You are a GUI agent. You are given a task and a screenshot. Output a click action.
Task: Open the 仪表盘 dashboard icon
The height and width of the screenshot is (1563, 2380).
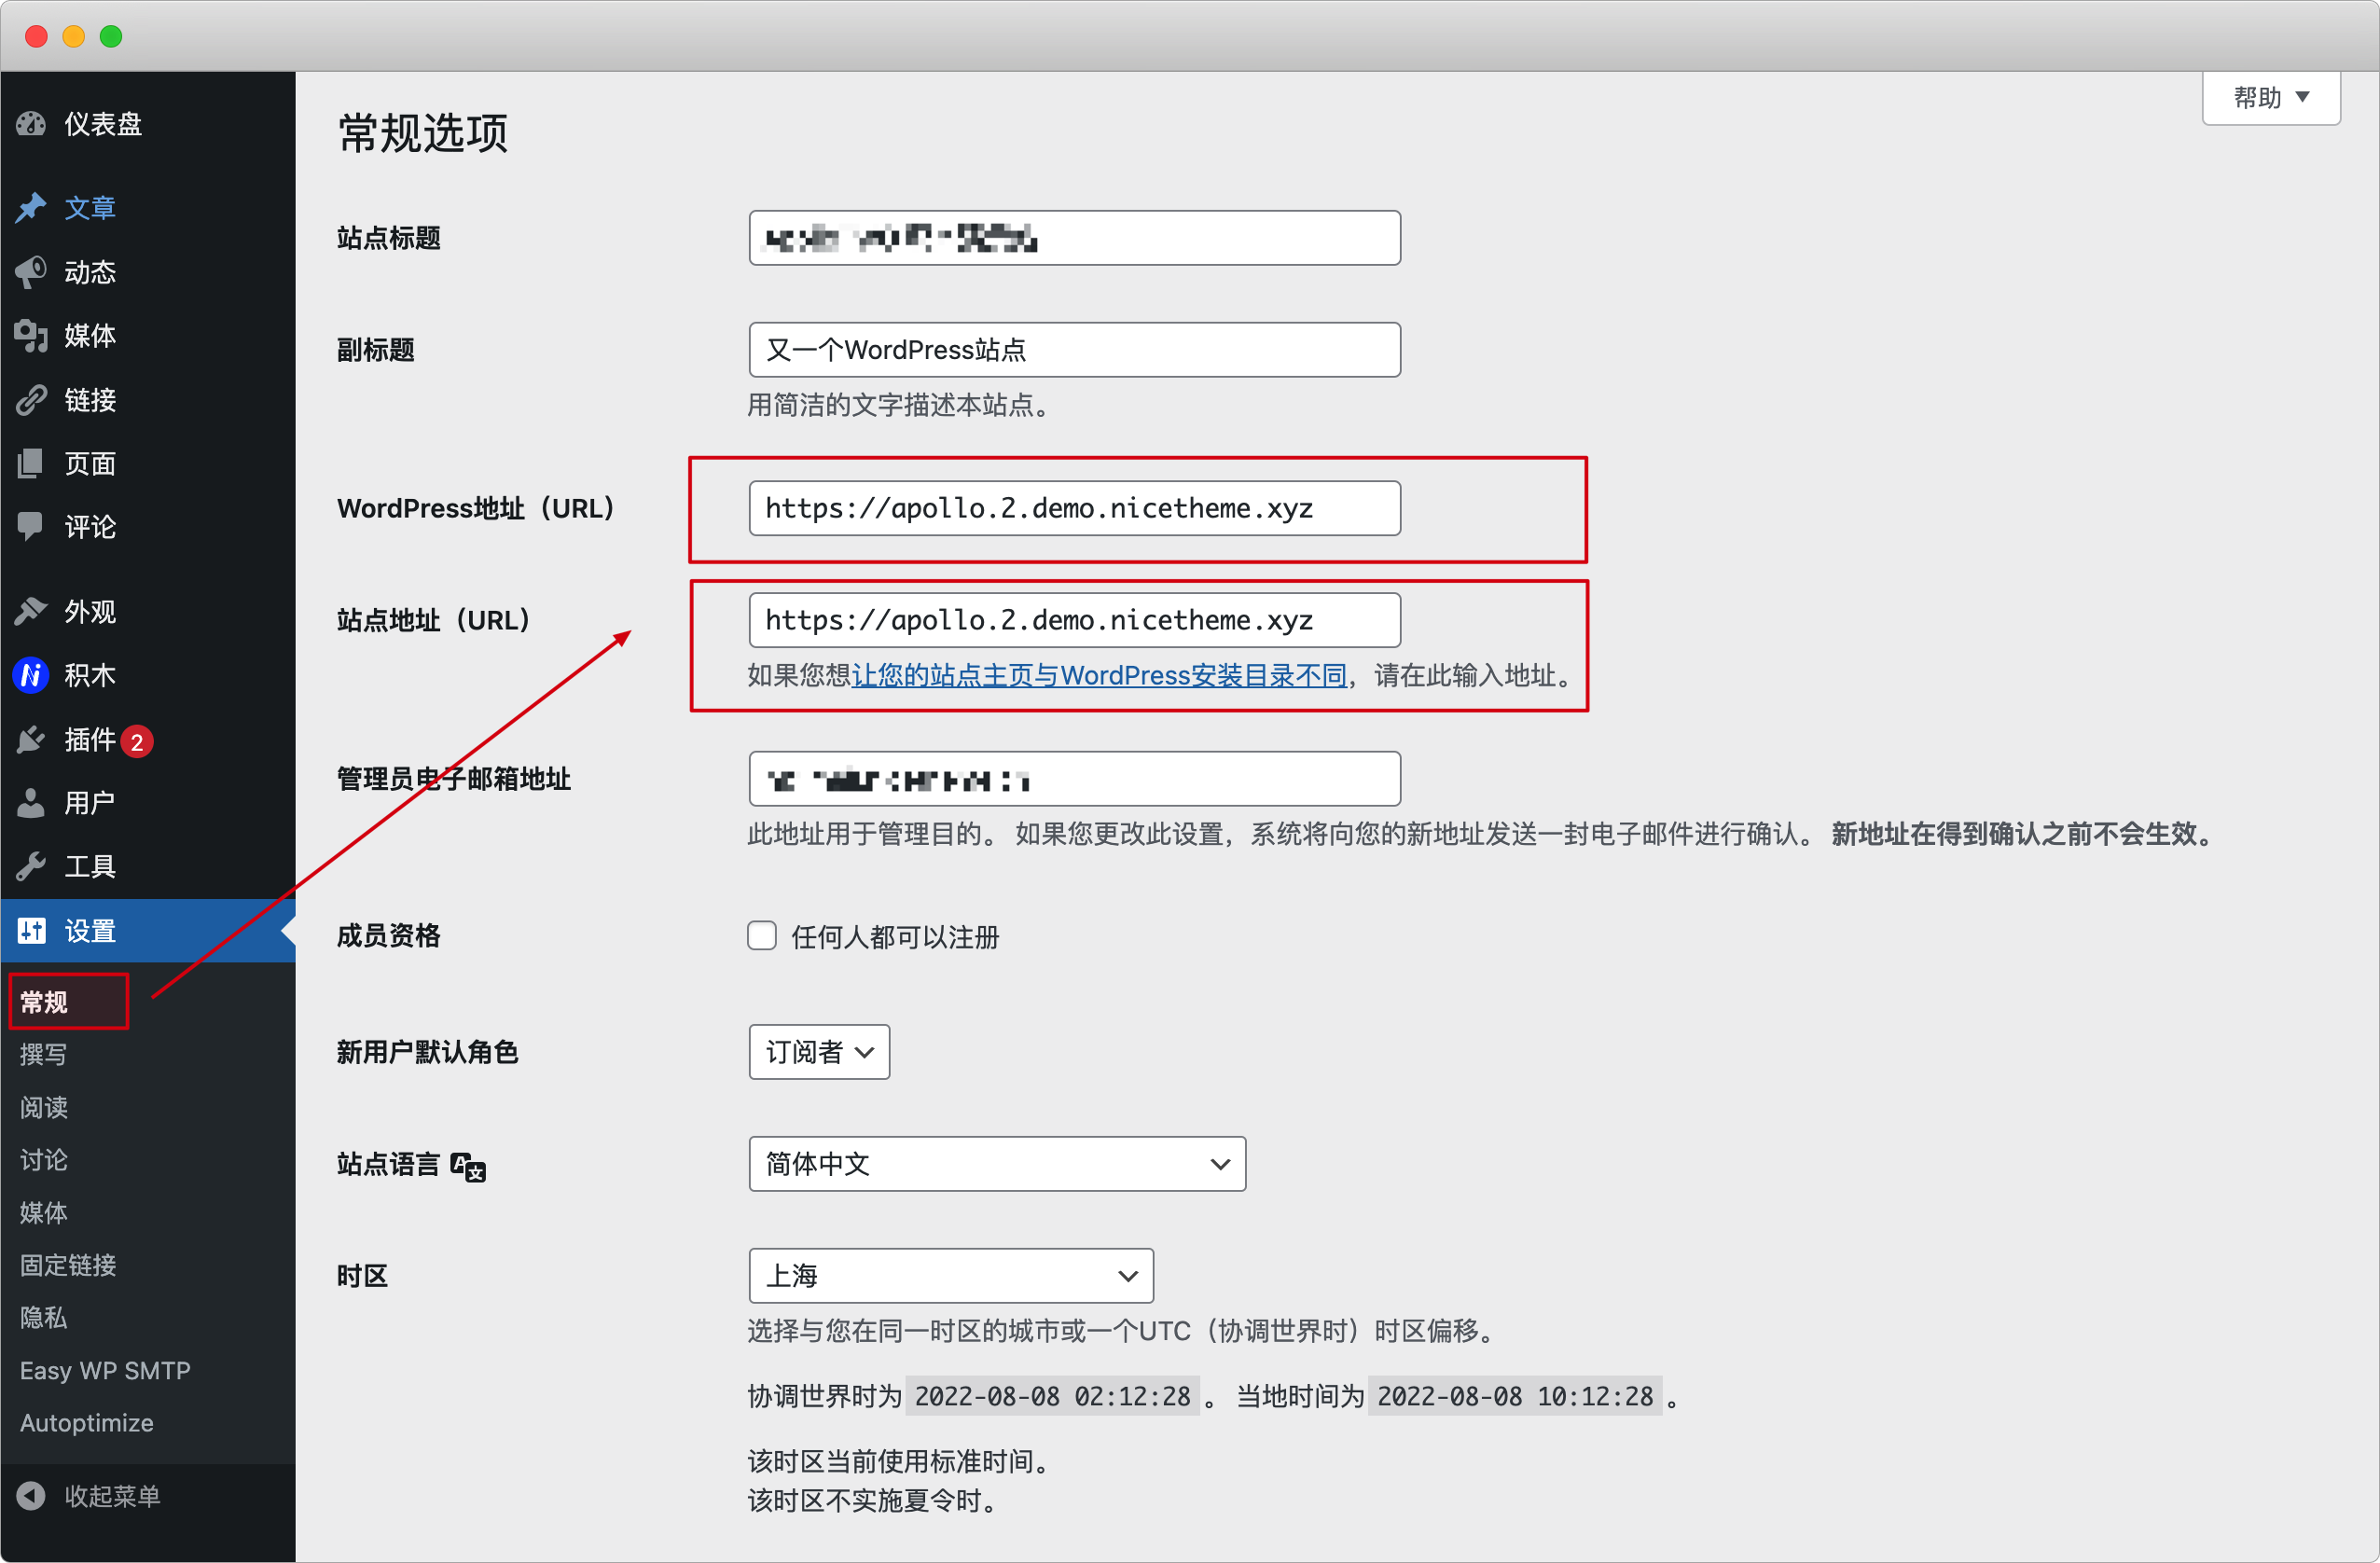point(31,124)
